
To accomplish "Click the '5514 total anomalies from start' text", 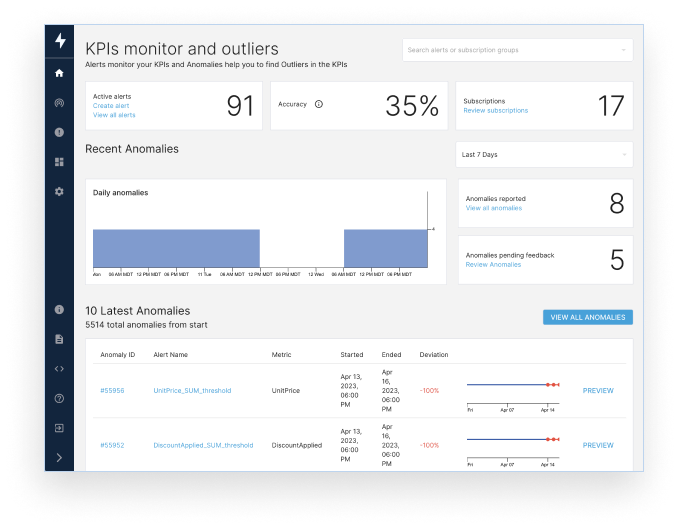I will (x=146, y=325).
